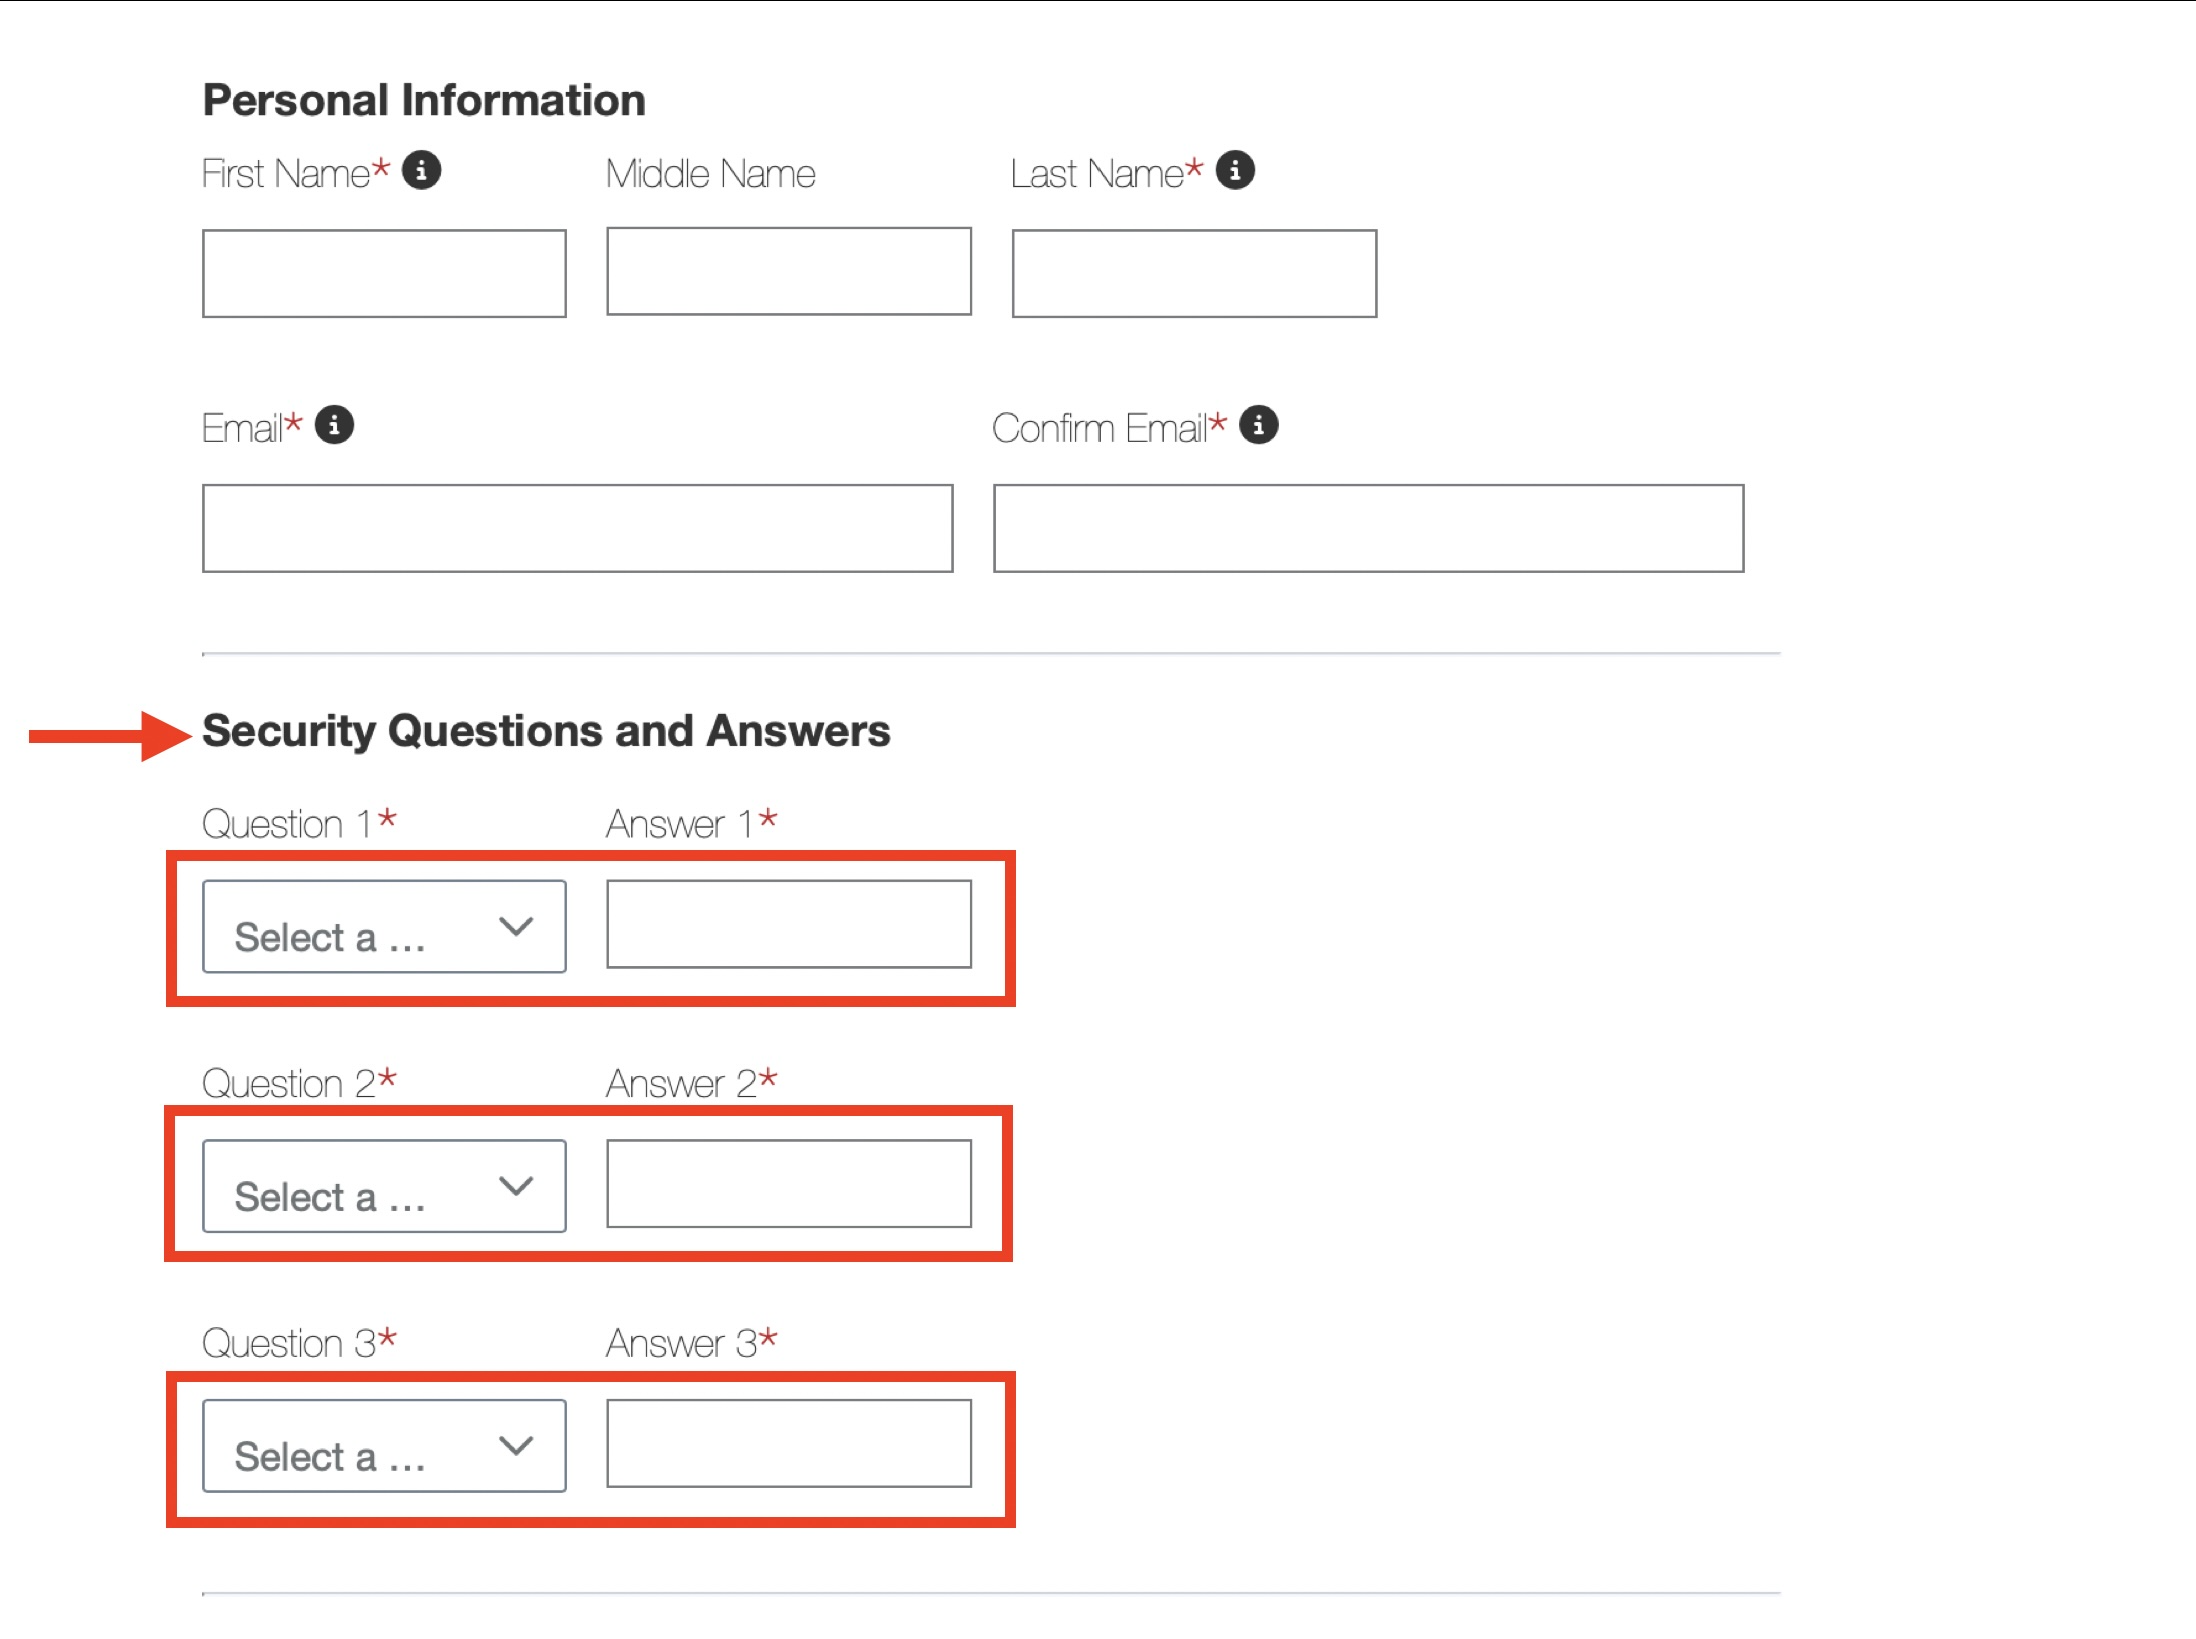Focus the First Name text field
Image resolution: width=2196 pixels, height=1639 pixels.
click(x=384, y=274)
